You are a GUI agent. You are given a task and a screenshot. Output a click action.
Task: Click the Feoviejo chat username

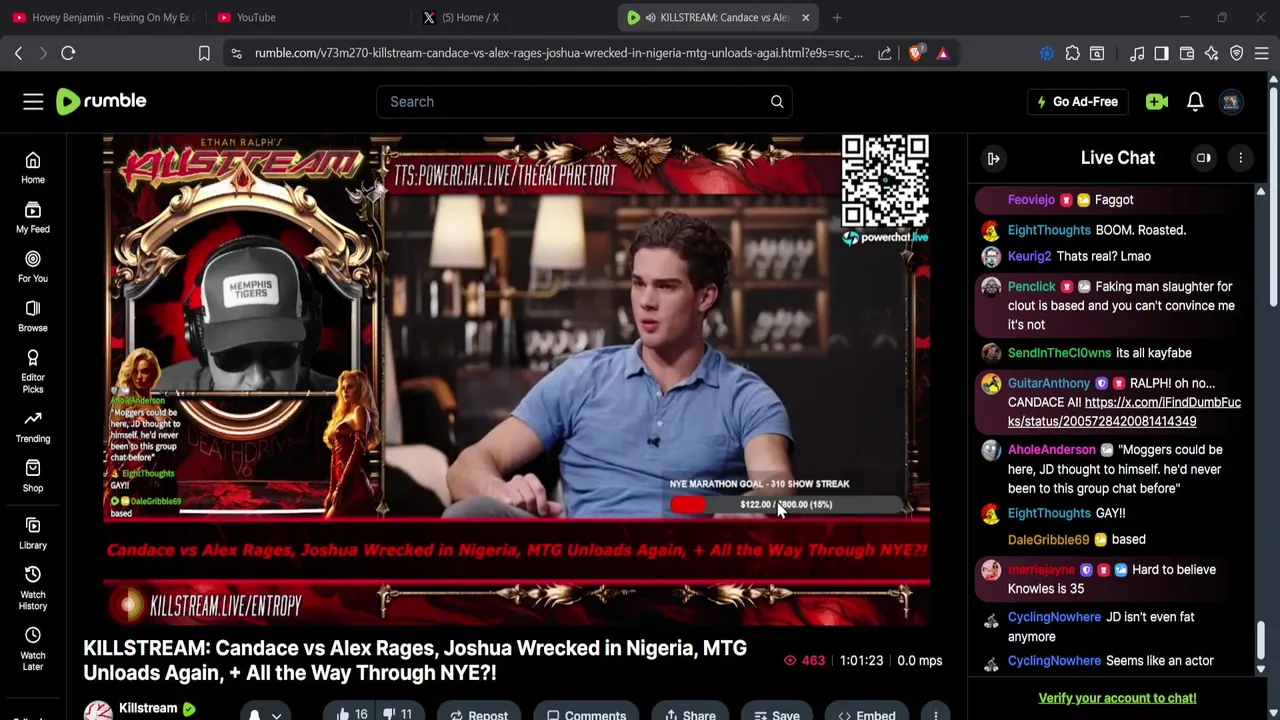pos(1031,200)
